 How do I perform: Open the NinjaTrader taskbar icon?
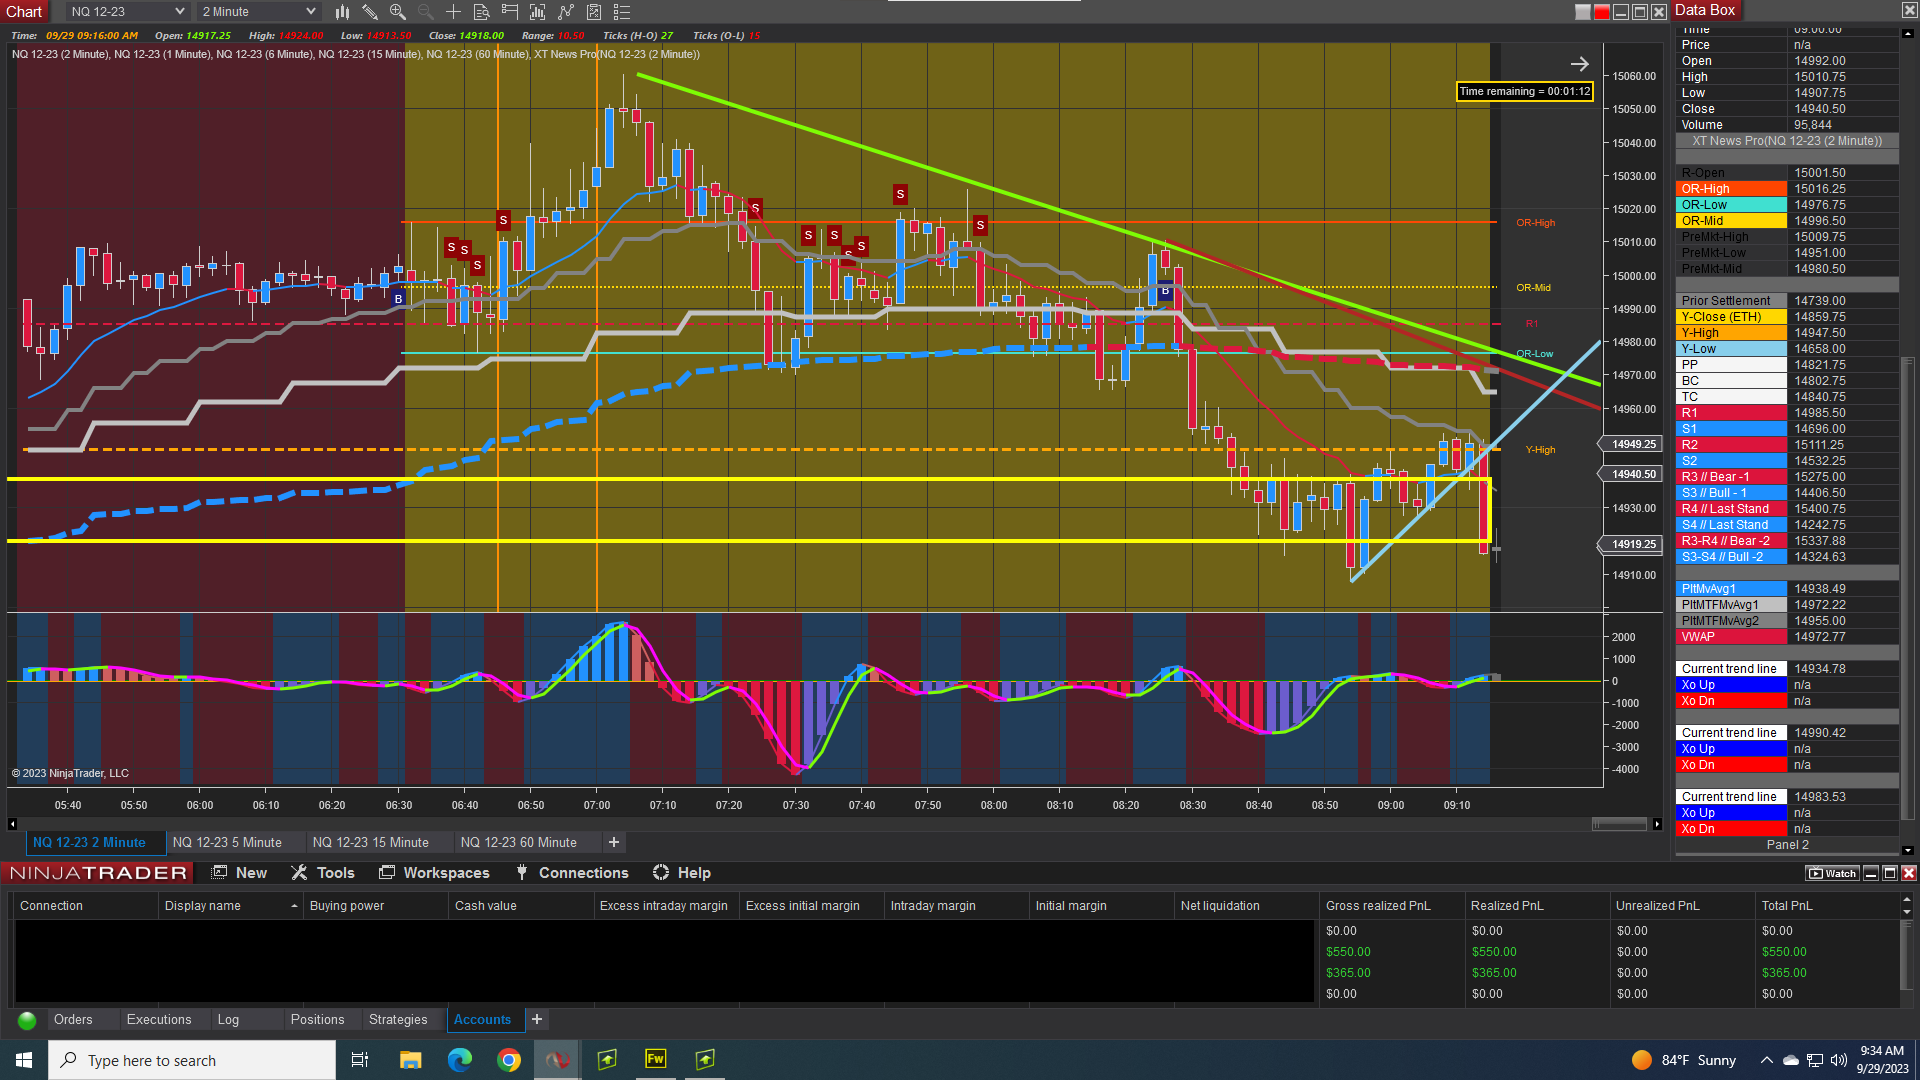pos(557,1060)
